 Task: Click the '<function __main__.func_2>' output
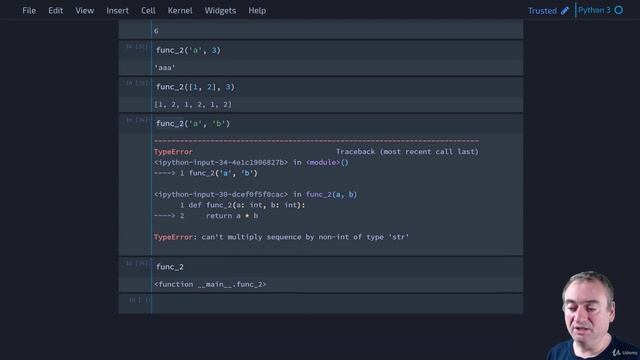point(210,284)
